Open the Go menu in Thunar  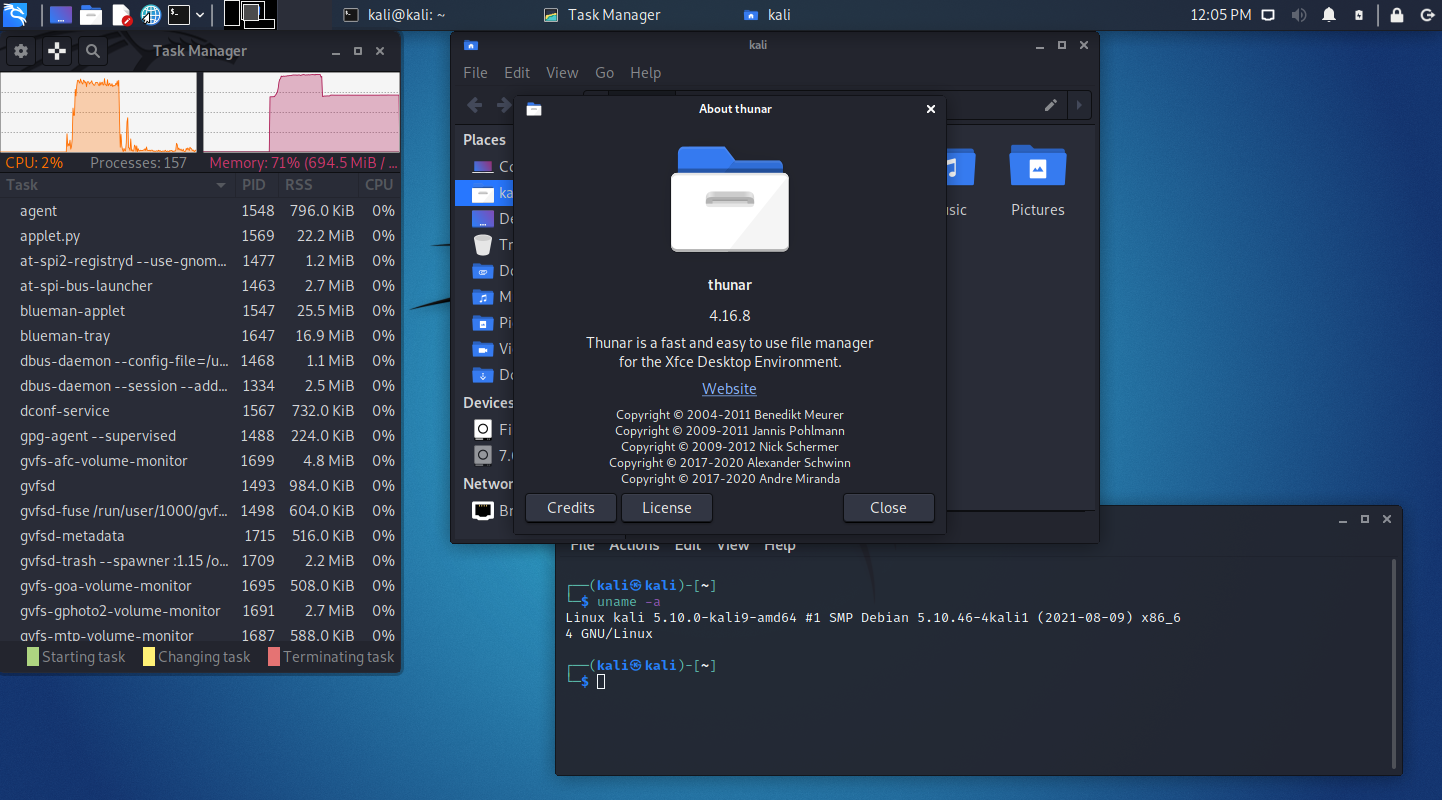(604, 73)
